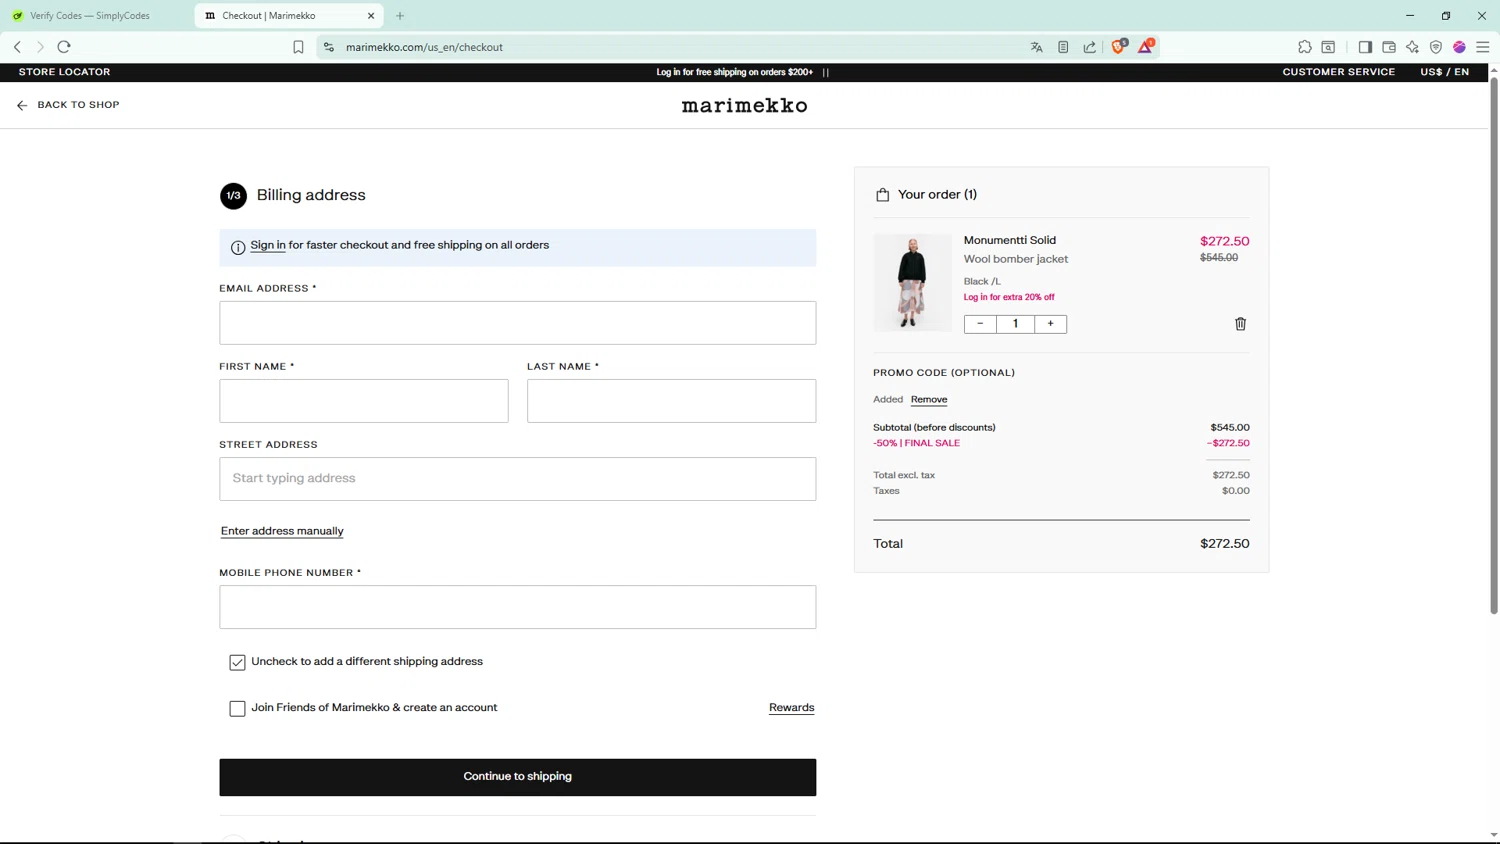Switch to Verify Codes — SimplyCodes tab
1500x844 pixels.
[x=90, y=16]
